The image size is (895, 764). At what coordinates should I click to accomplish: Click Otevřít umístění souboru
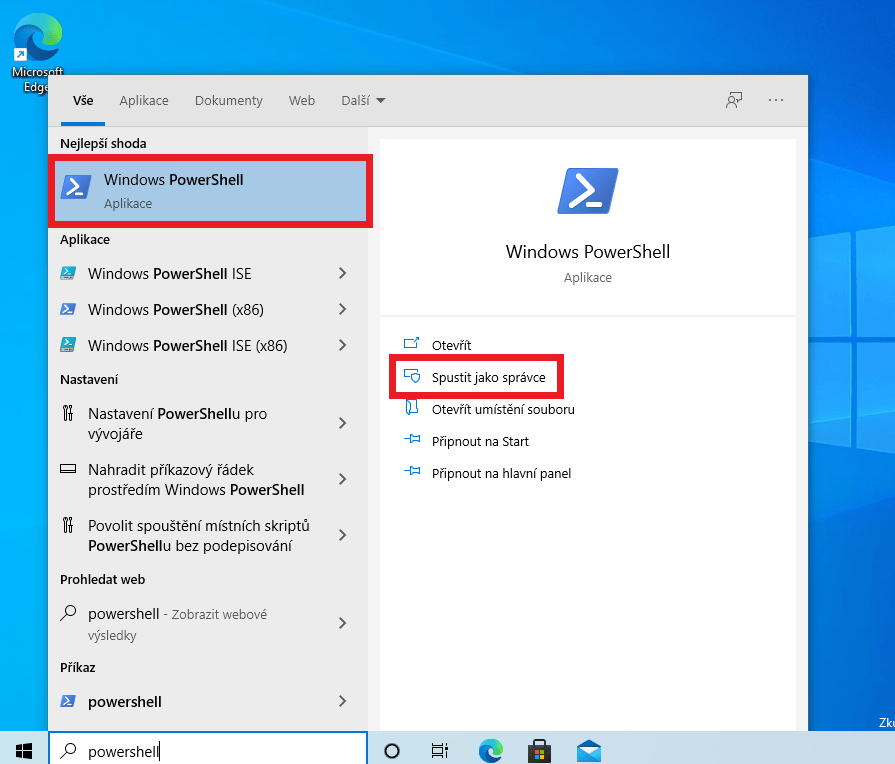coord(502,409)
